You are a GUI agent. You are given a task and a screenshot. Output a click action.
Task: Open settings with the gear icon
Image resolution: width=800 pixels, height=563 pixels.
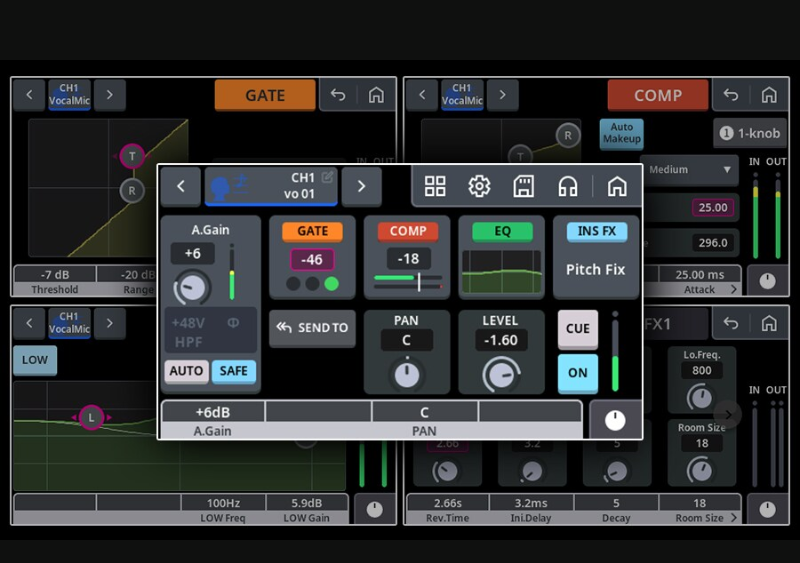point(479,186)
